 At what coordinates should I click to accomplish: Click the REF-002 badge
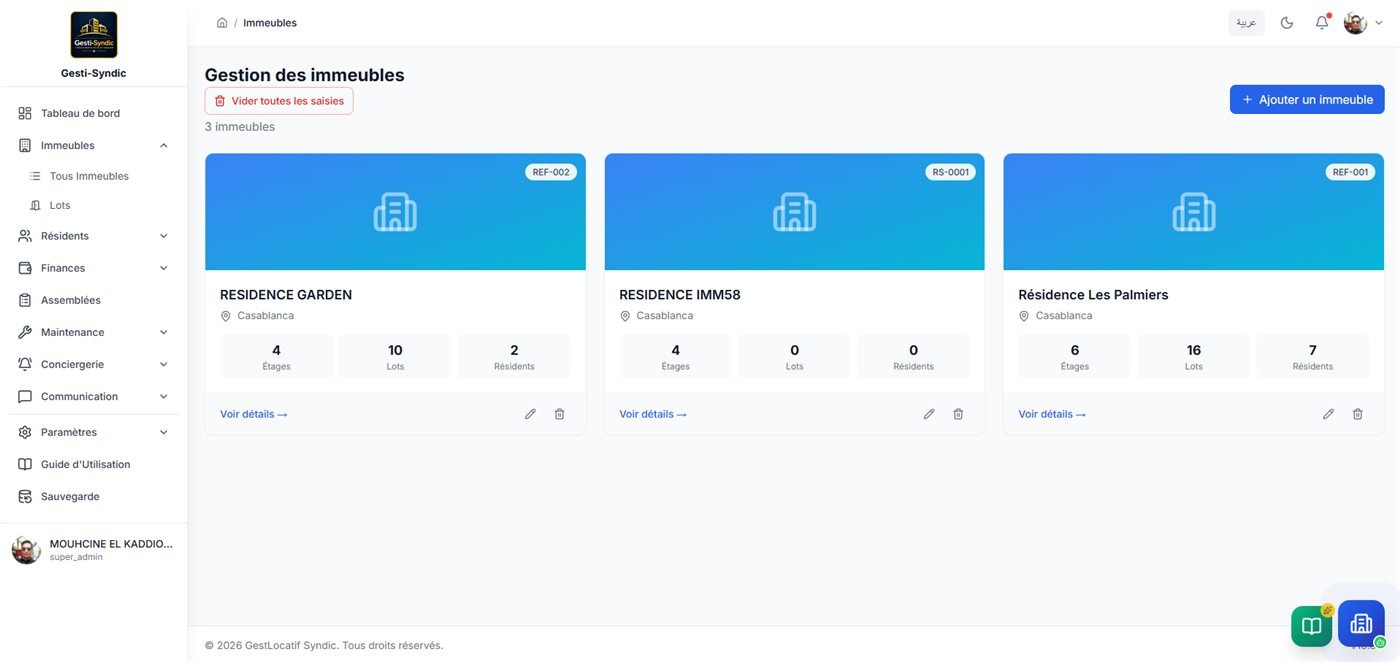tap(551, 172)
